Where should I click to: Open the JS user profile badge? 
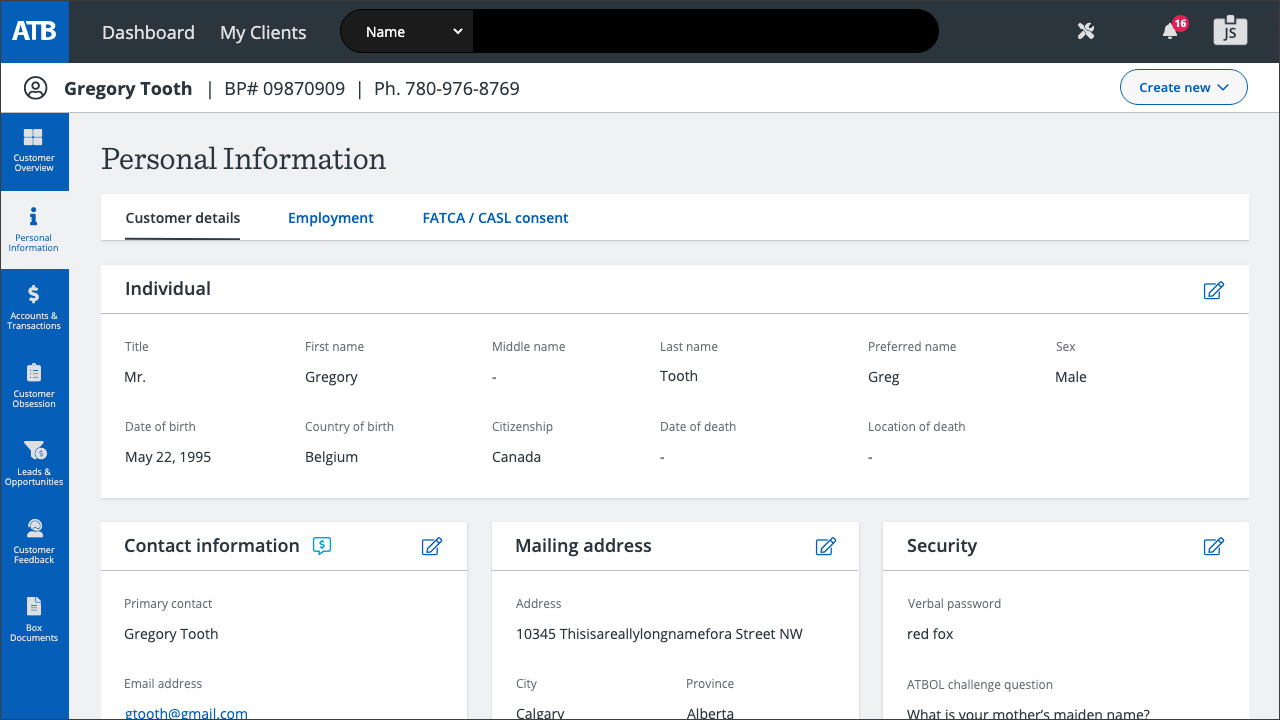pyautogui.click(x=1230, y=31)
